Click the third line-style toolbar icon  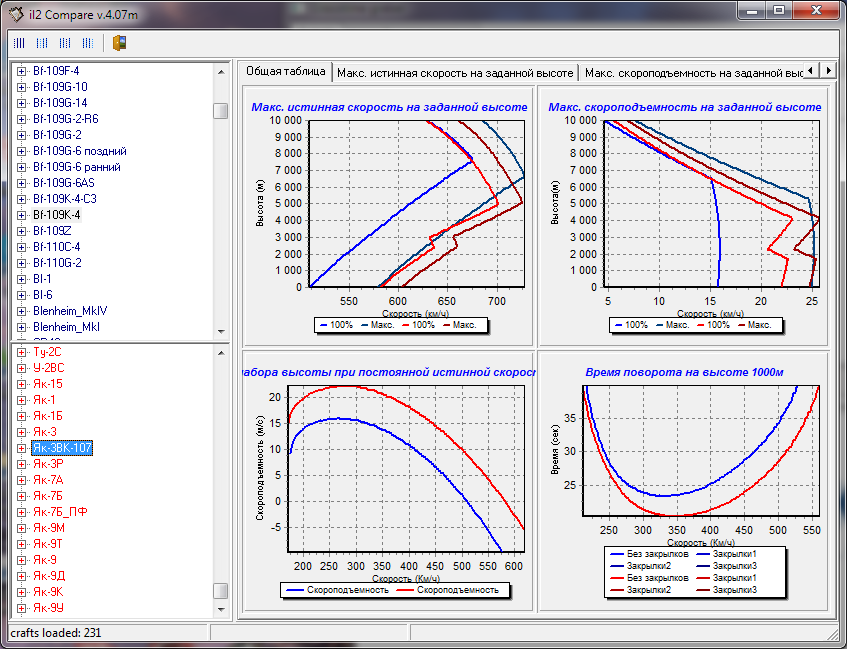click(65, 43)
